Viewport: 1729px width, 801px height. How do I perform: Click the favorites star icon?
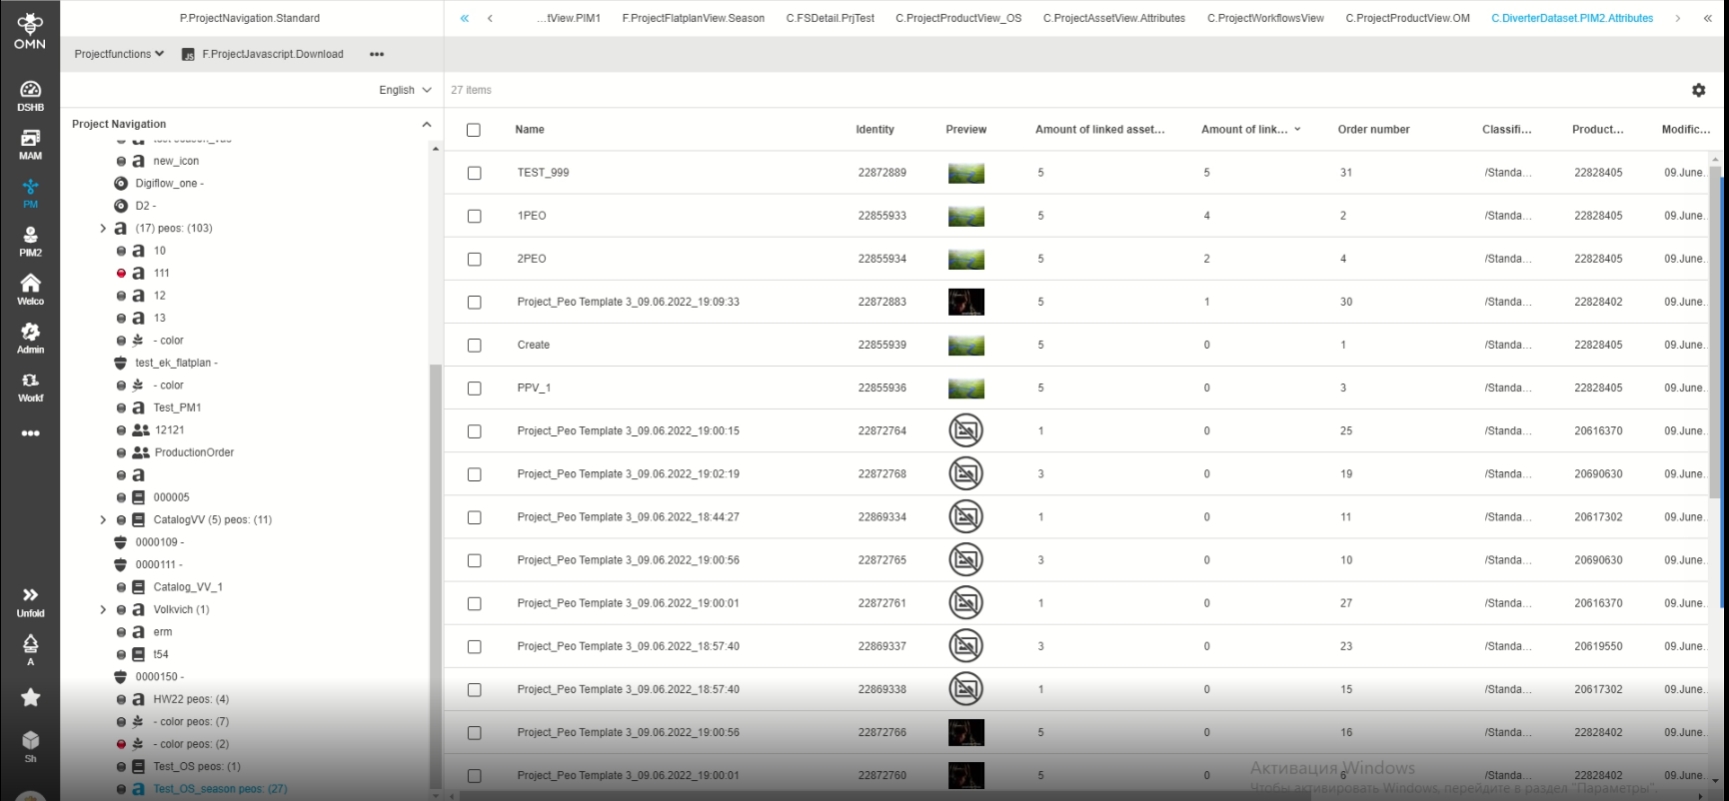(x=30, y=697)
